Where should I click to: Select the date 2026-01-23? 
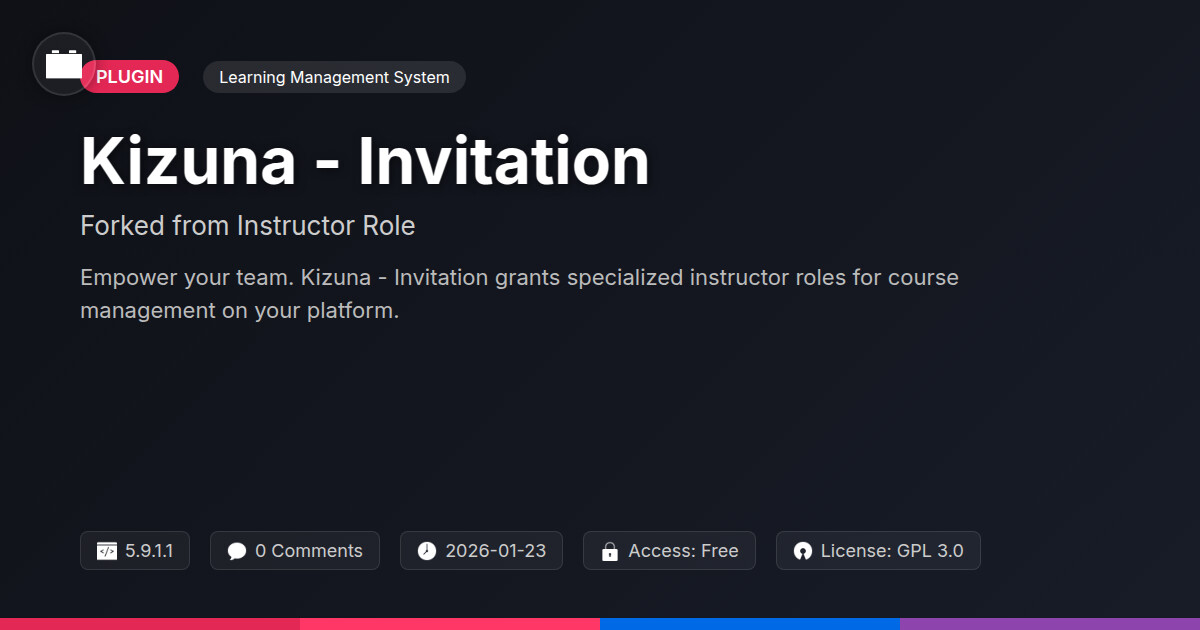click(495, 551)
